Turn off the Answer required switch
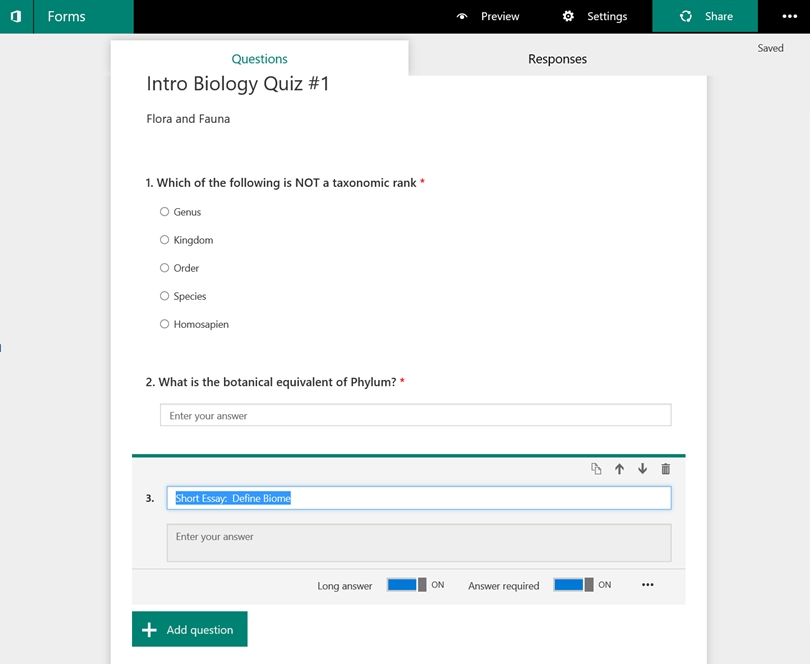Screen dimensions: 810x664 point(573,585)
